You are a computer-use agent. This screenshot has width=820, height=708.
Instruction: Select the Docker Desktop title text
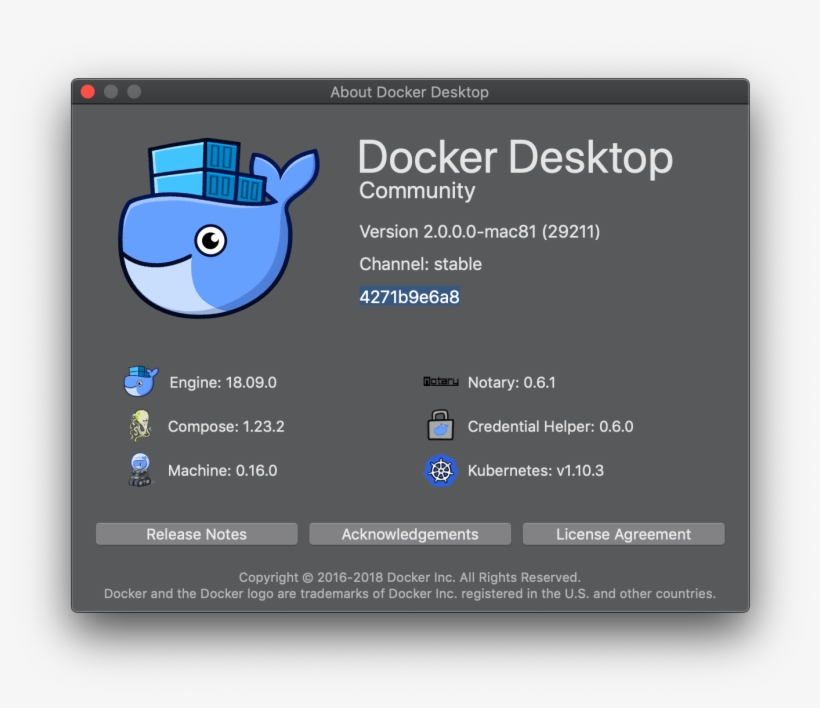point(516,157)
